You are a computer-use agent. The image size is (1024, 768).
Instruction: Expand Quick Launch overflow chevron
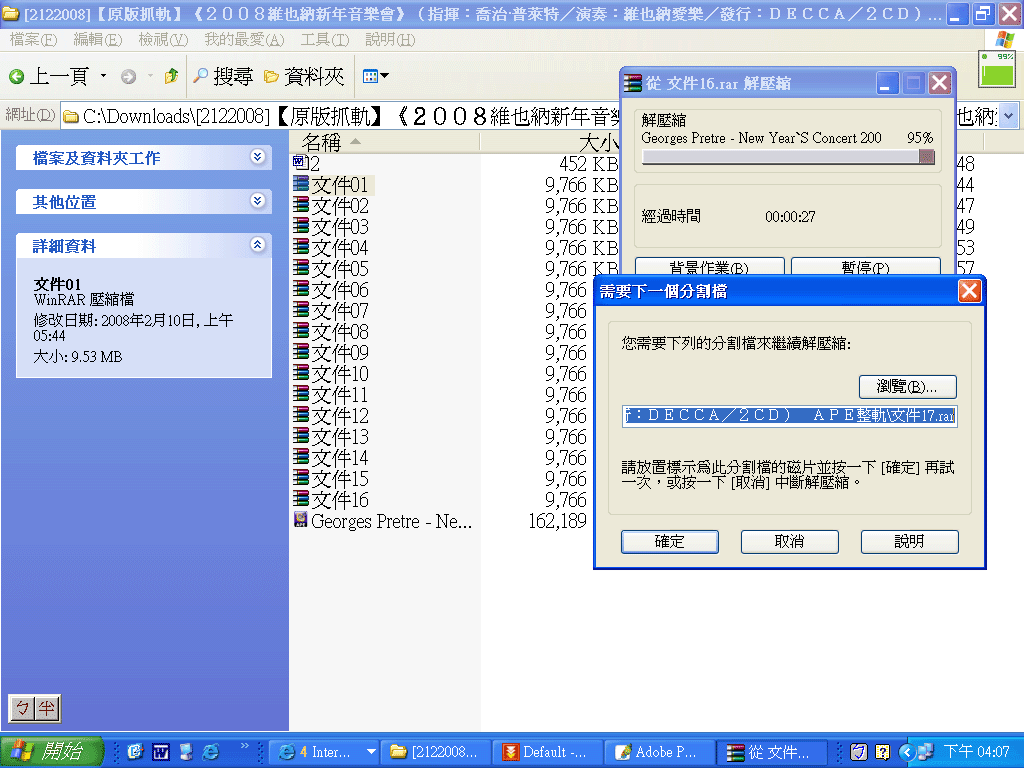[244, 745]
